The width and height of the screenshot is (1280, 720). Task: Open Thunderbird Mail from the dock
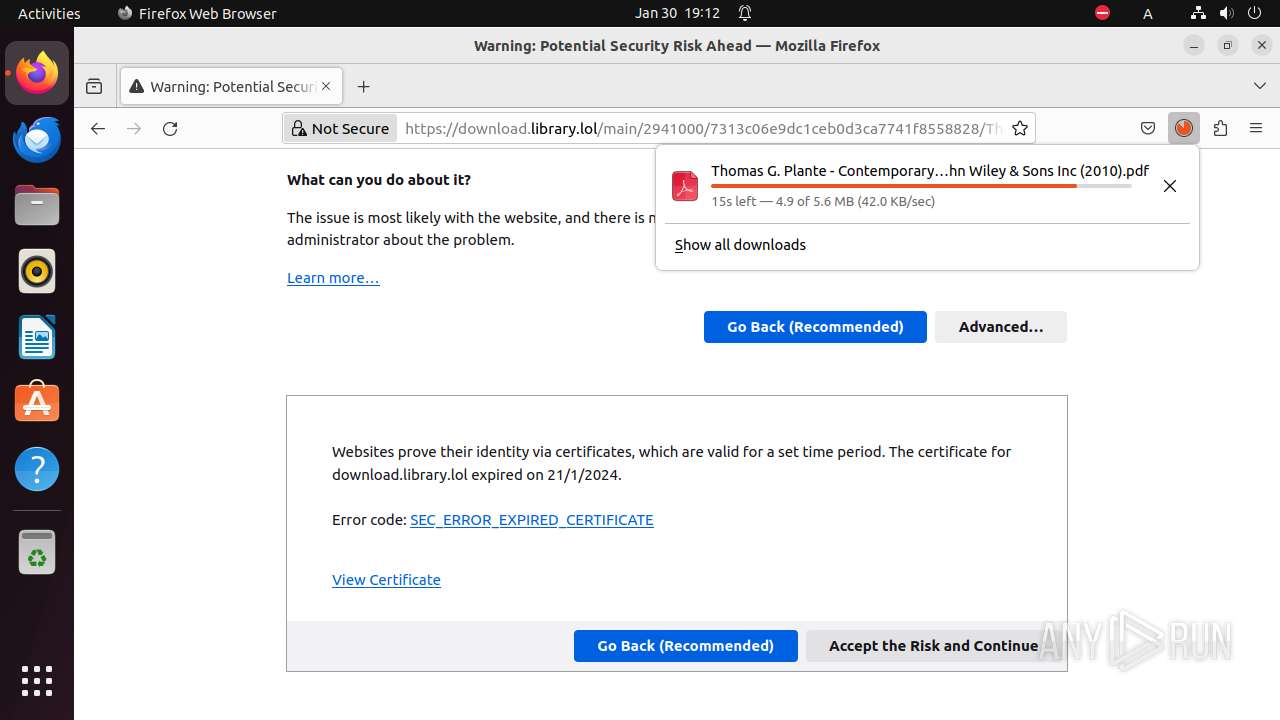(37, 139)
